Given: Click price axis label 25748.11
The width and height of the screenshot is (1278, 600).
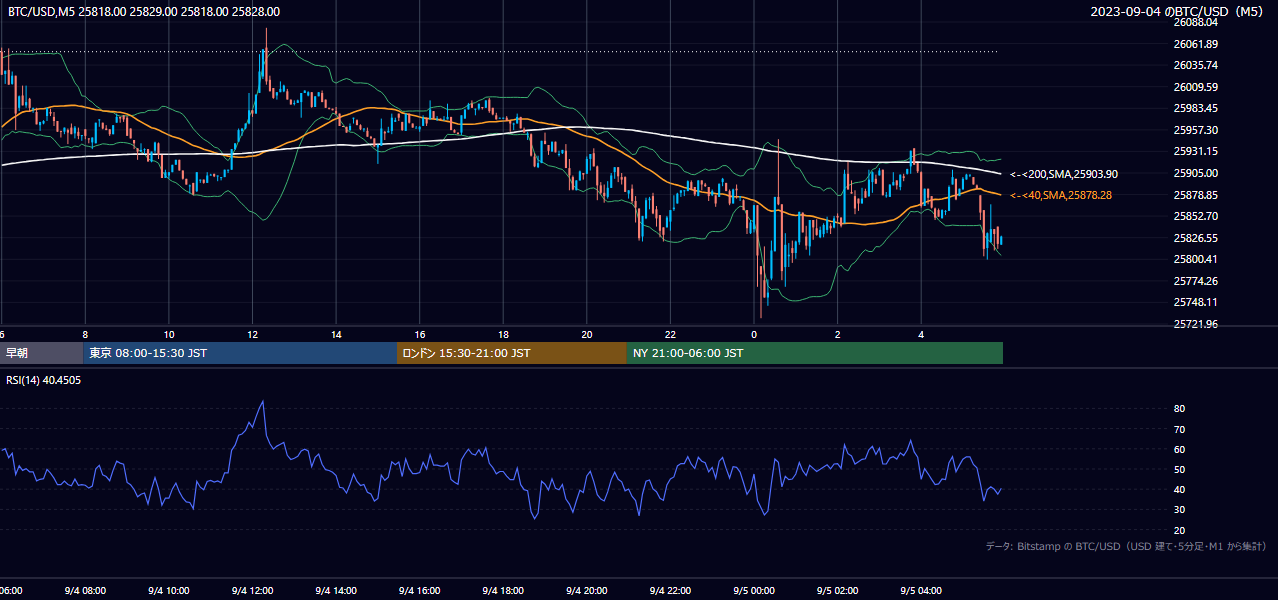Looking at the screenshot, I should click(1196, 302).
